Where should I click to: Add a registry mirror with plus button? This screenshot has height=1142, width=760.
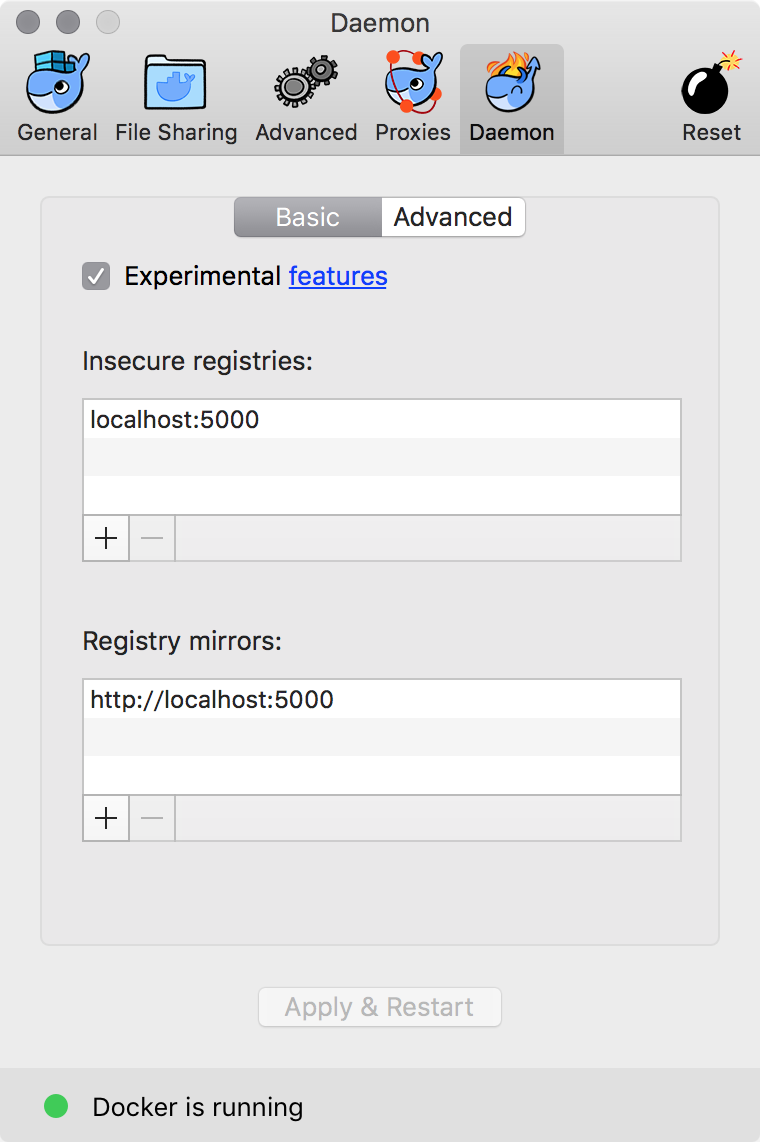106,819
